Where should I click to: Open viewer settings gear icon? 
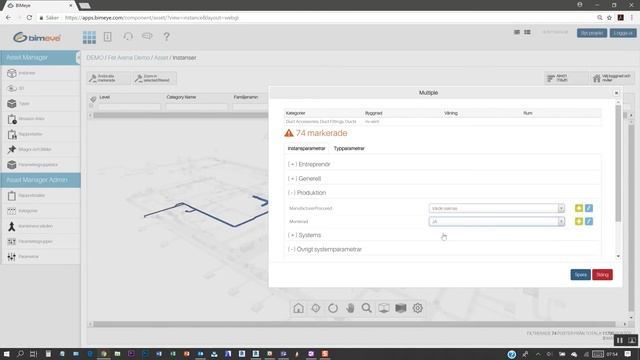pos(418,308)
